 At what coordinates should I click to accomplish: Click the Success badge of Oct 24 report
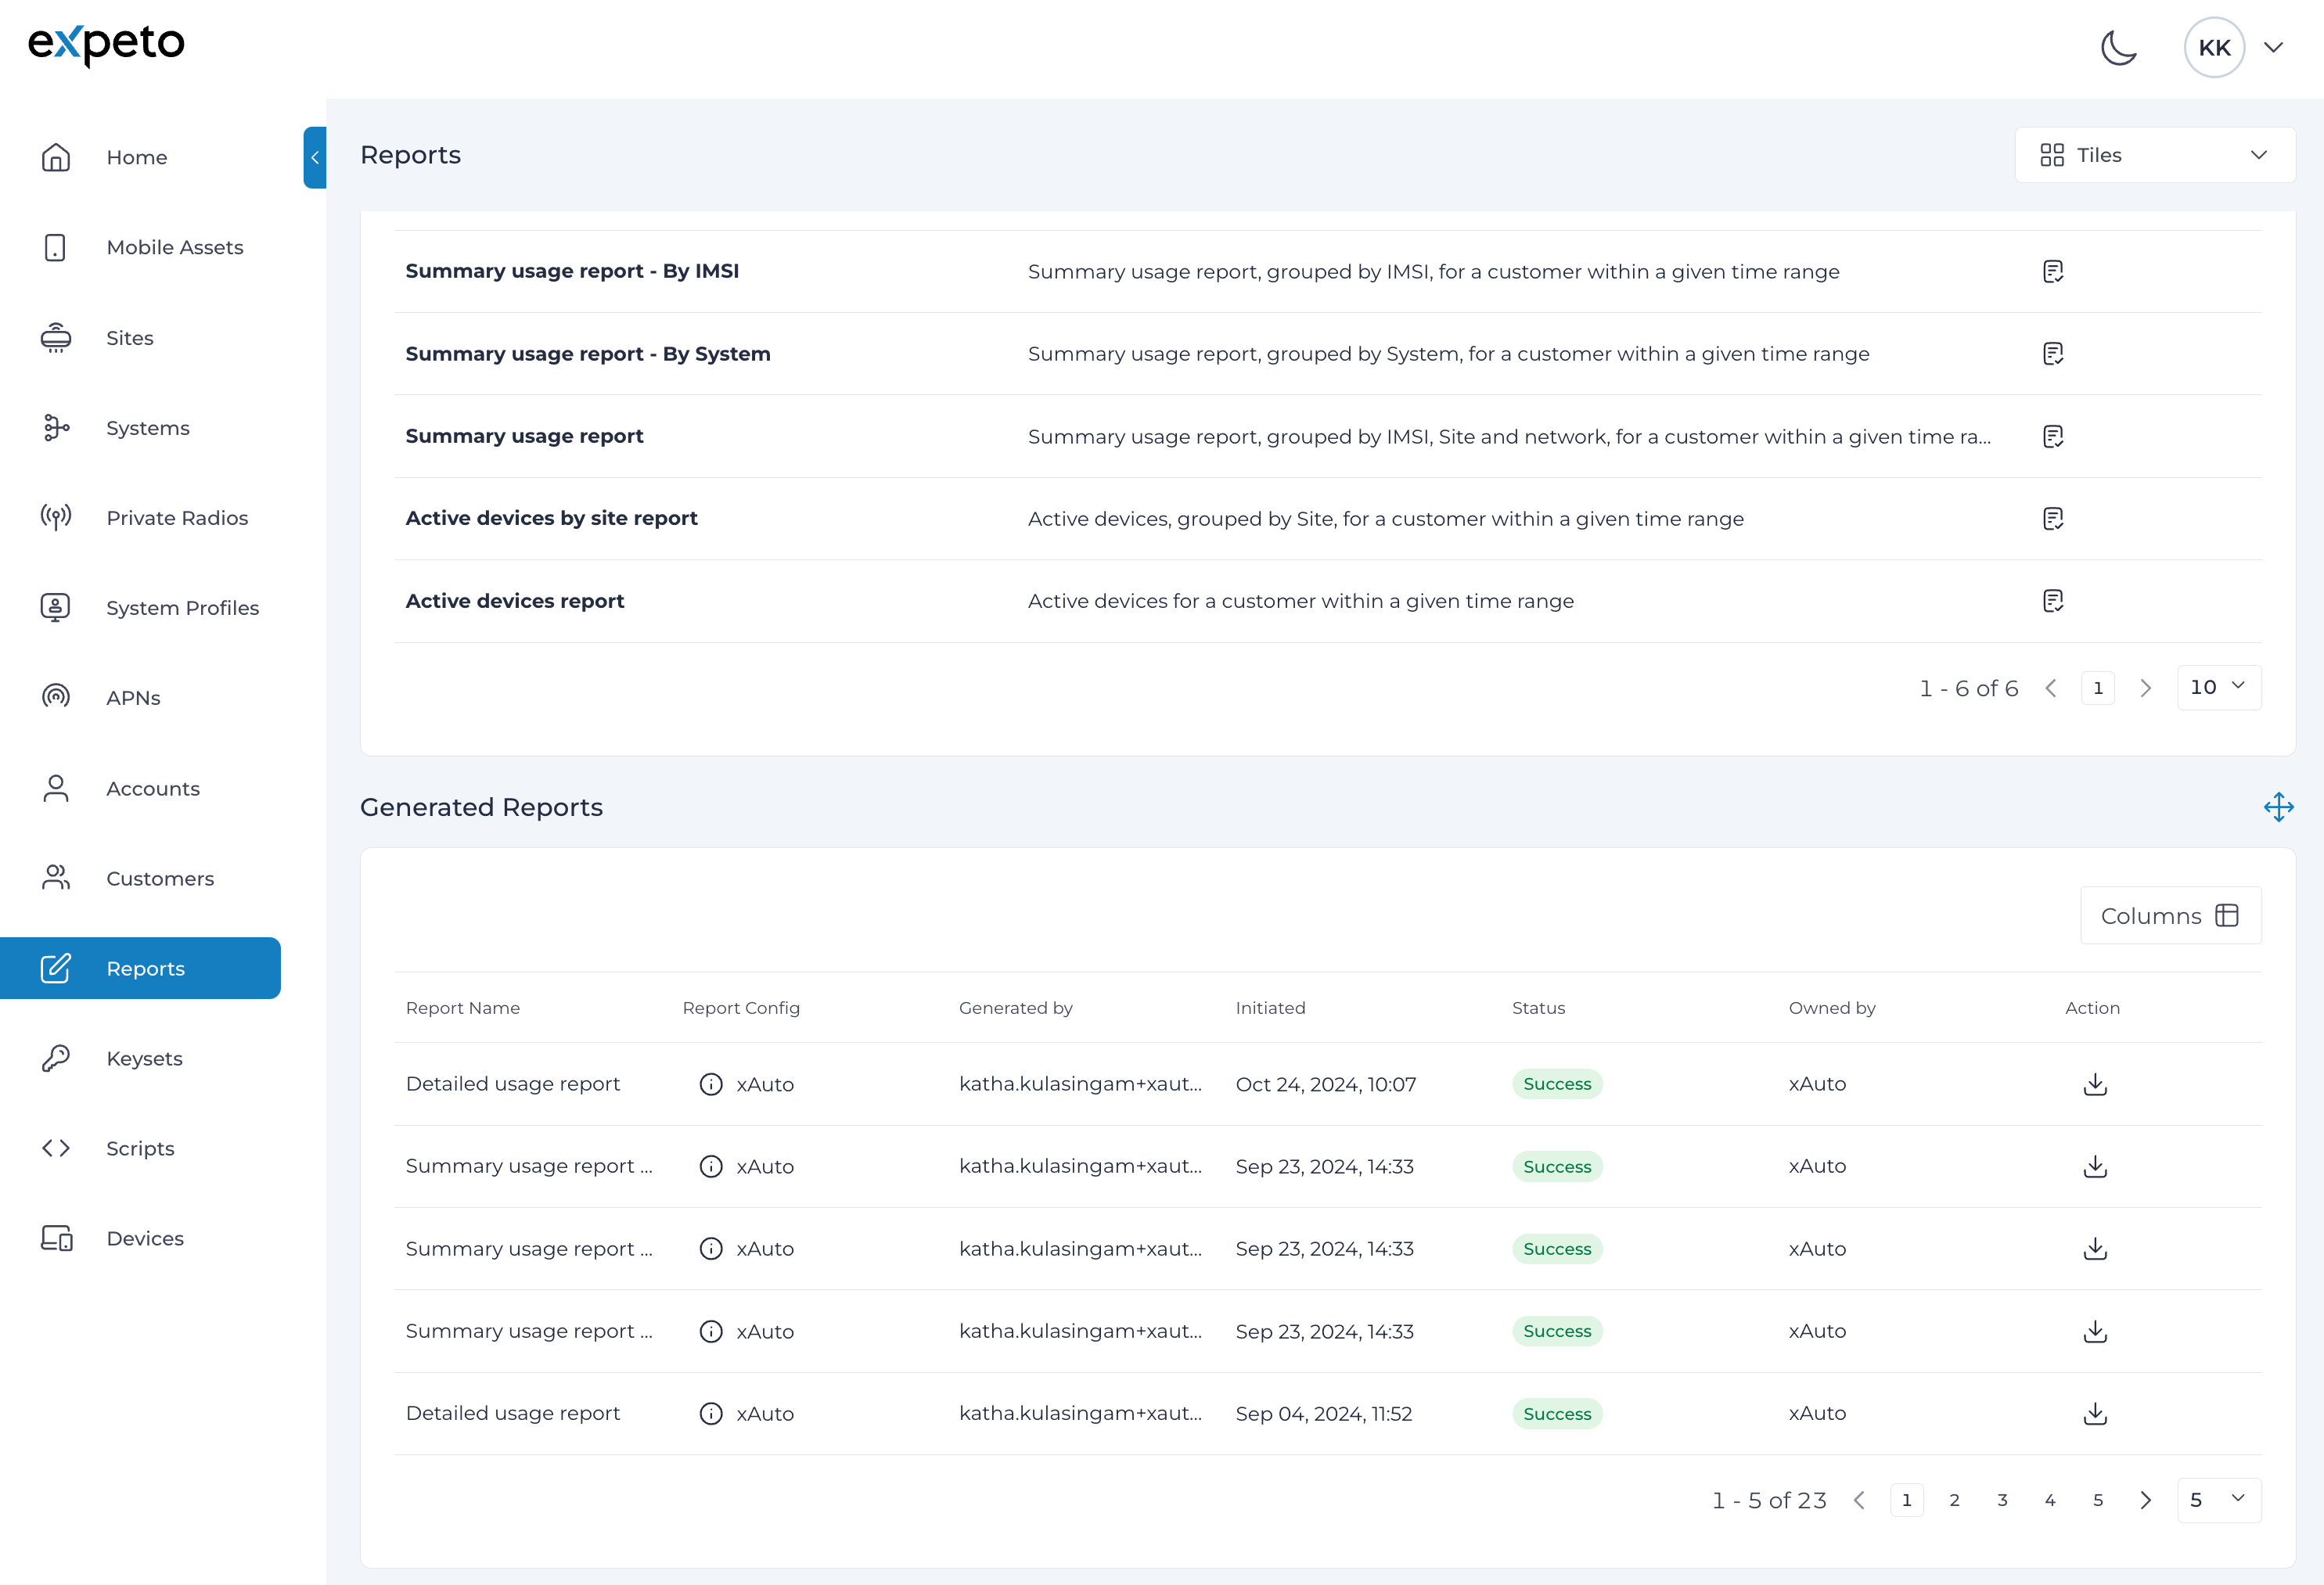(x=1557, y=1084)
